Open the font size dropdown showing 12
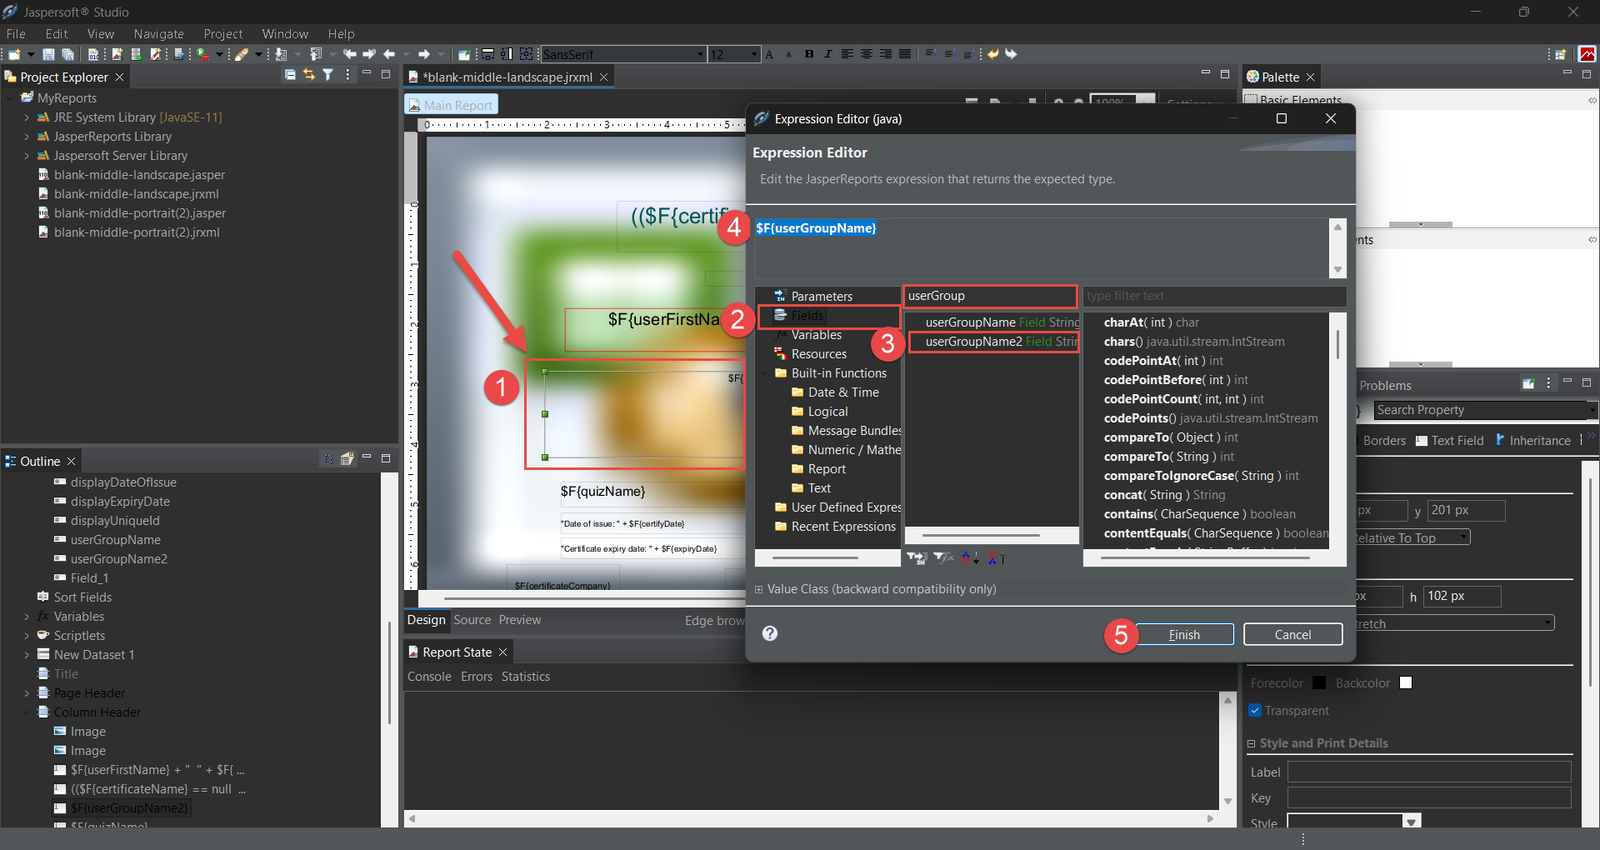The height and width of the screenshot is (850, 1600). pos(754,54)
